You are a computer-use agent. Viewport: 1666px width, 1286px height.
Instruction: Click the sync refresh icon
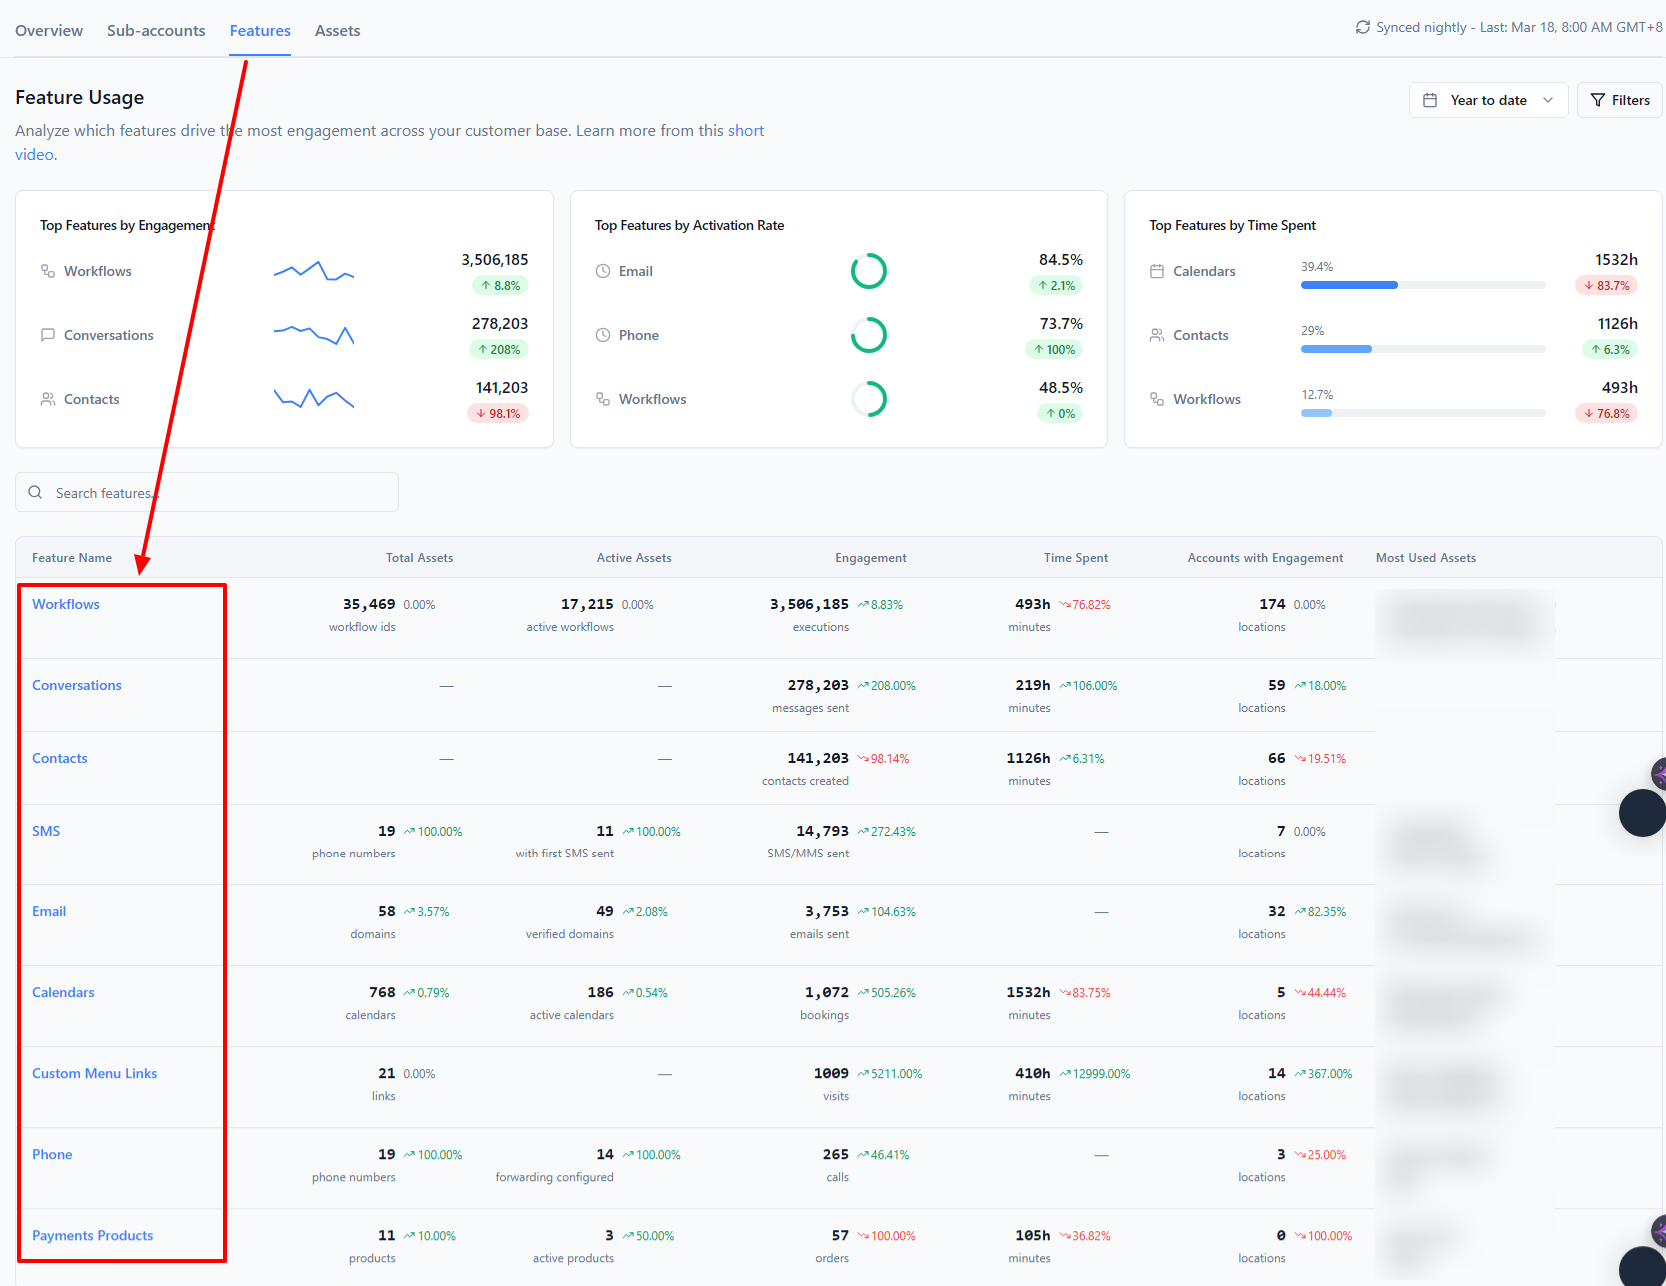tap(1362, 27)
